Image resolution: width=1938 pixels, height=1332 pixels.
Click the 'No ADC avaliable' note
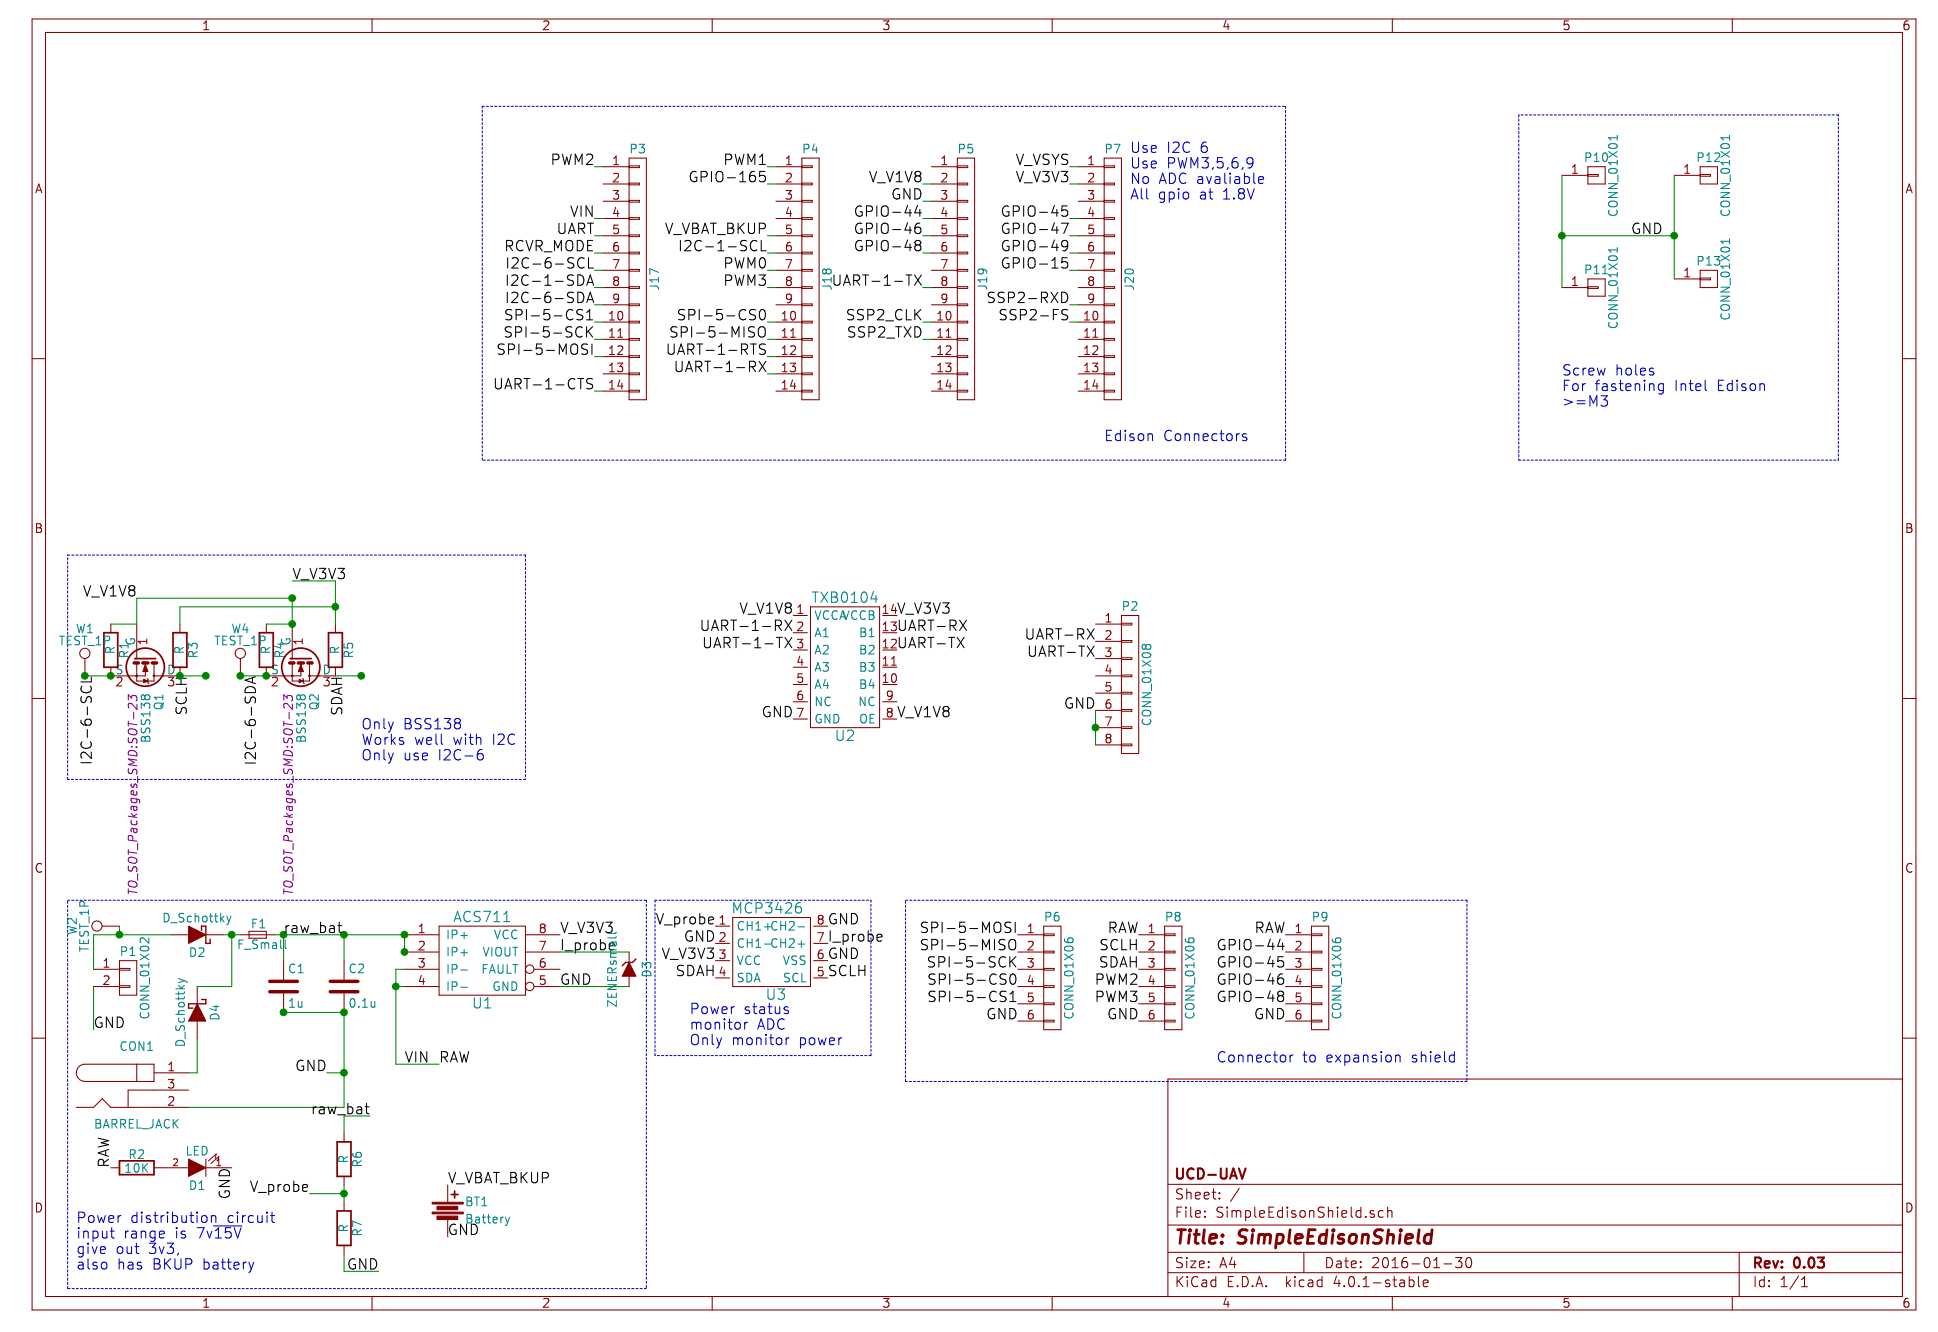(1197, 179)
